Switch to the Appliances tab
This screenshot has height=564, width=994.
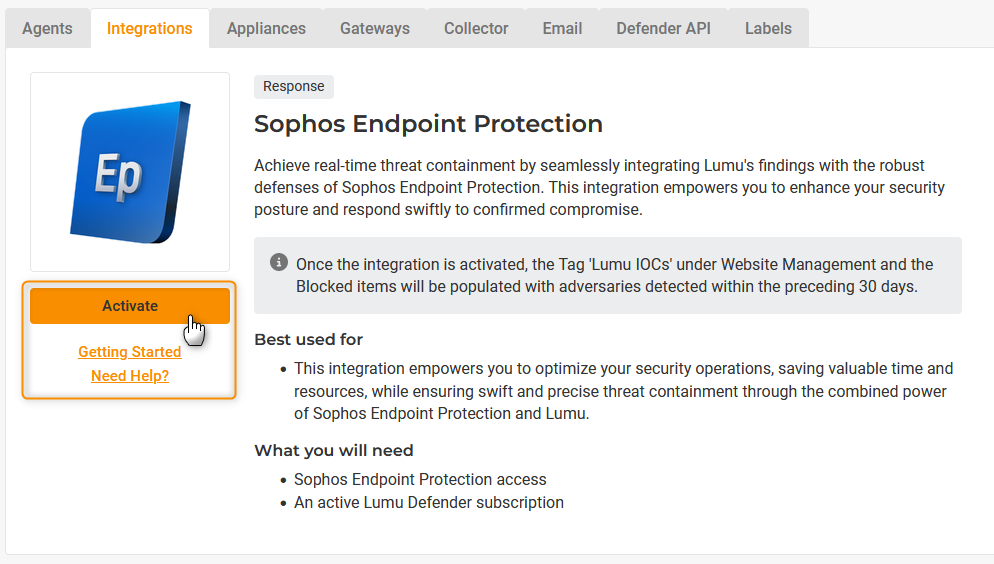(x=266, y=28)
